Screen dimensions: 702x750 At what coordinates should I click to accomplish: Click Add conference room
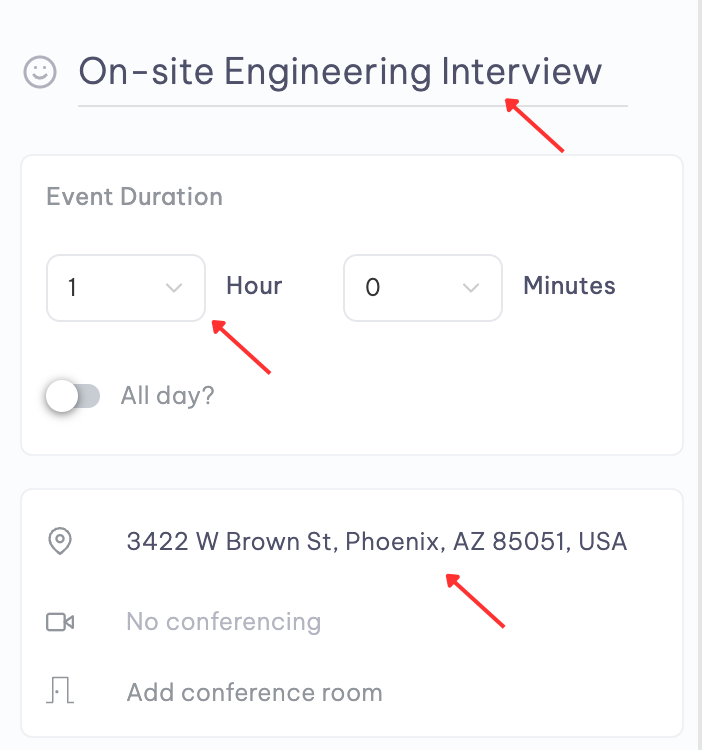coord(254,692)
